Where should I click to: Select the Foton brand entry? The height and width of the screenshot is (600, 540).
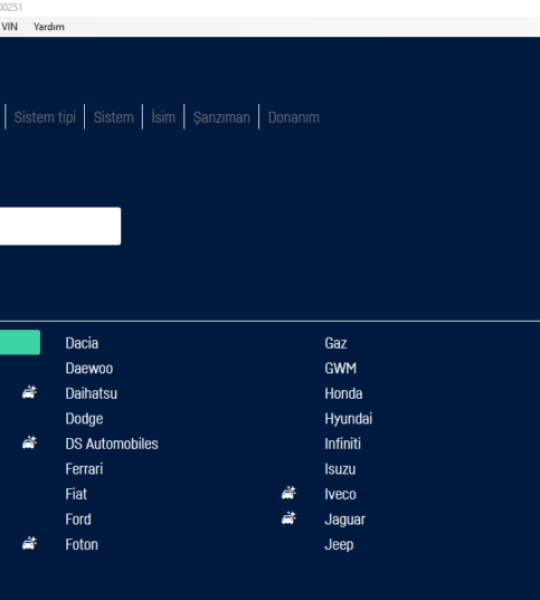click(x=82, y=545)
